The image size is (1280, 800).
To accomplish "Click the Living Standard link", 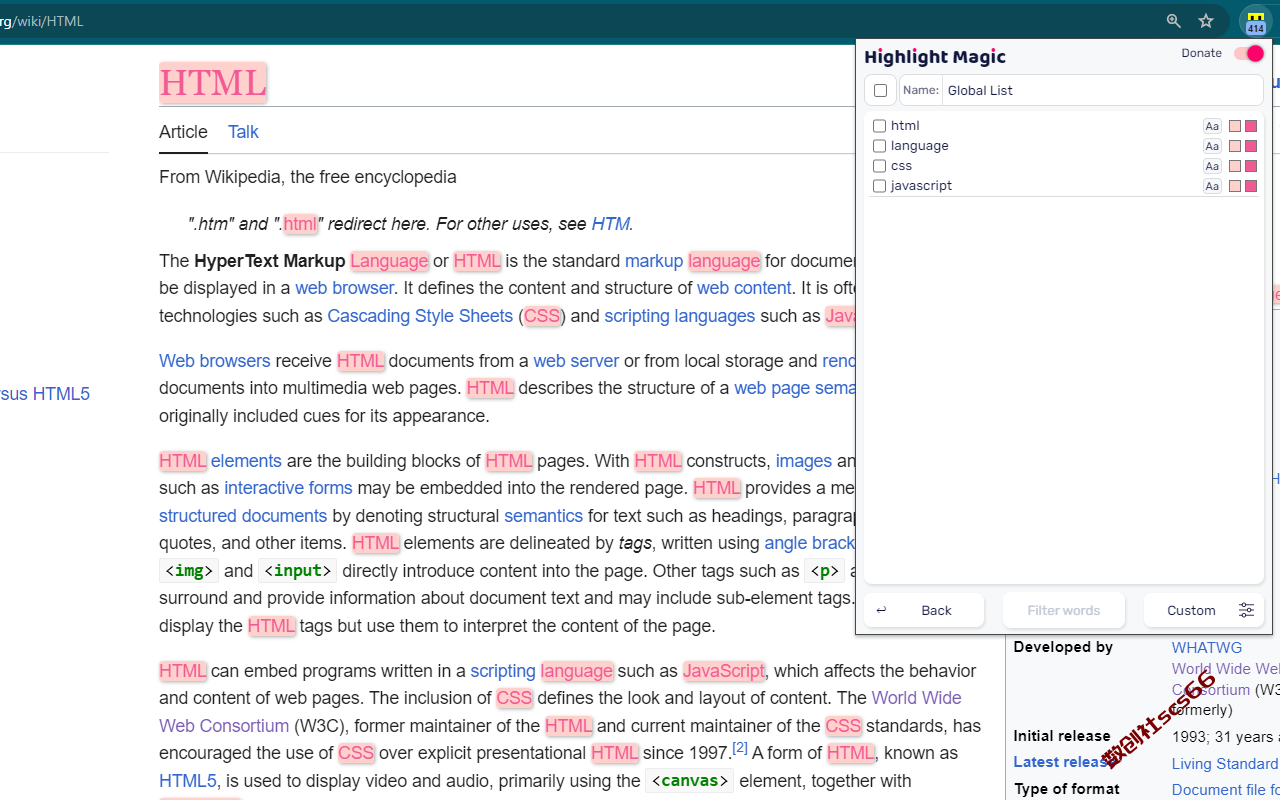I will (1225, 764).
